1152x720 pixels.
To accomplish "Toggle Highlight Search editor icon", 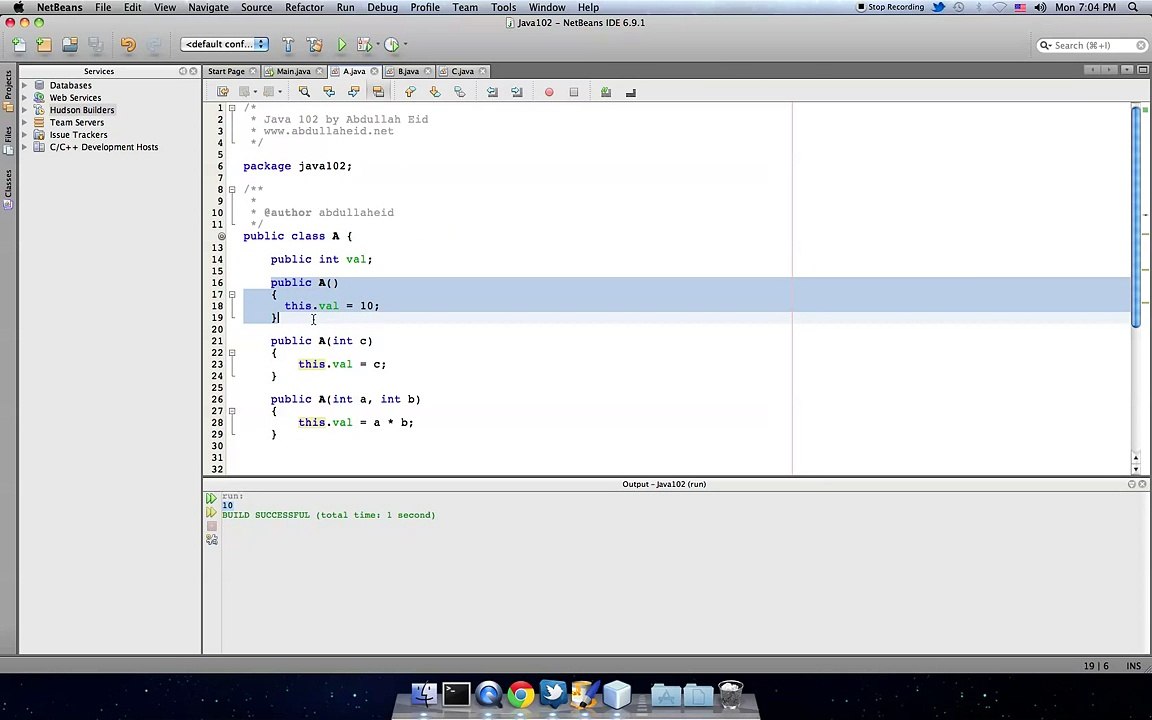I will tap(378, 92).
